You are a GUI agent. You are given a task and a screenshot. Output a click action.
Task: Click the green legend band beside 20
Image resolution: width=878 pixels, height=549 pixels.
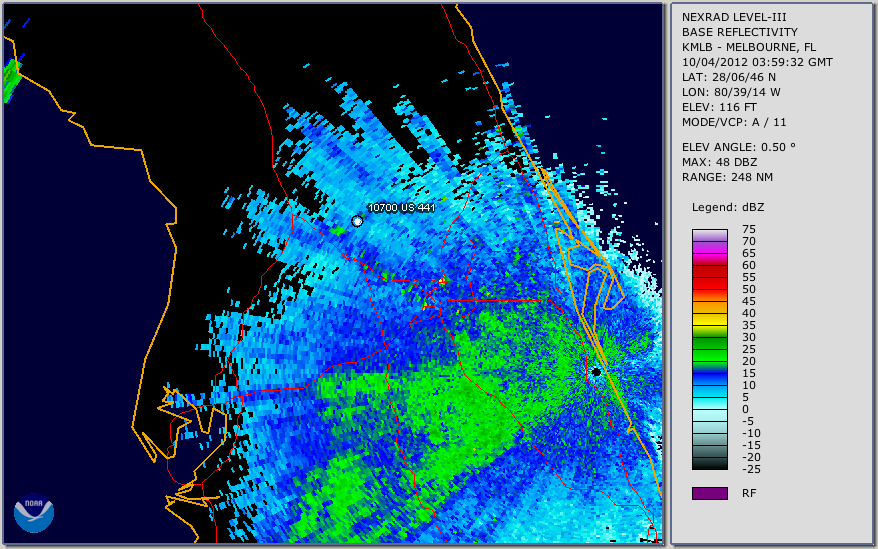[x=709, y=355]
